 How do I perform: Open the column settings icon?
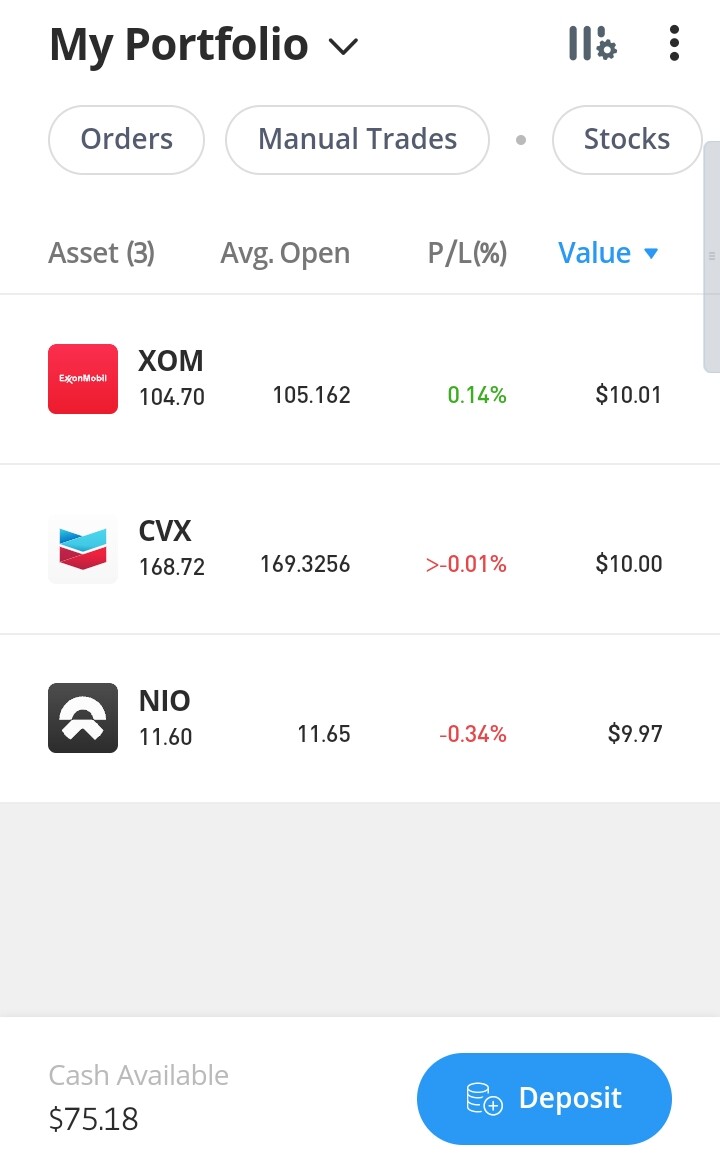point(592,44)
